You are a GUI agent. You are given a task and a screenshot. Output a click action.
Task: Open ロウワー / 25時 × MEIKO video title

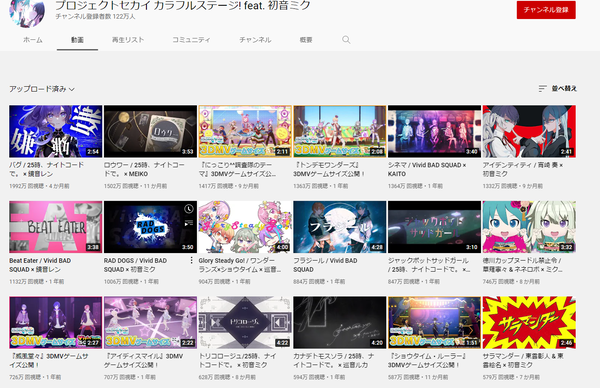(144, 170)
